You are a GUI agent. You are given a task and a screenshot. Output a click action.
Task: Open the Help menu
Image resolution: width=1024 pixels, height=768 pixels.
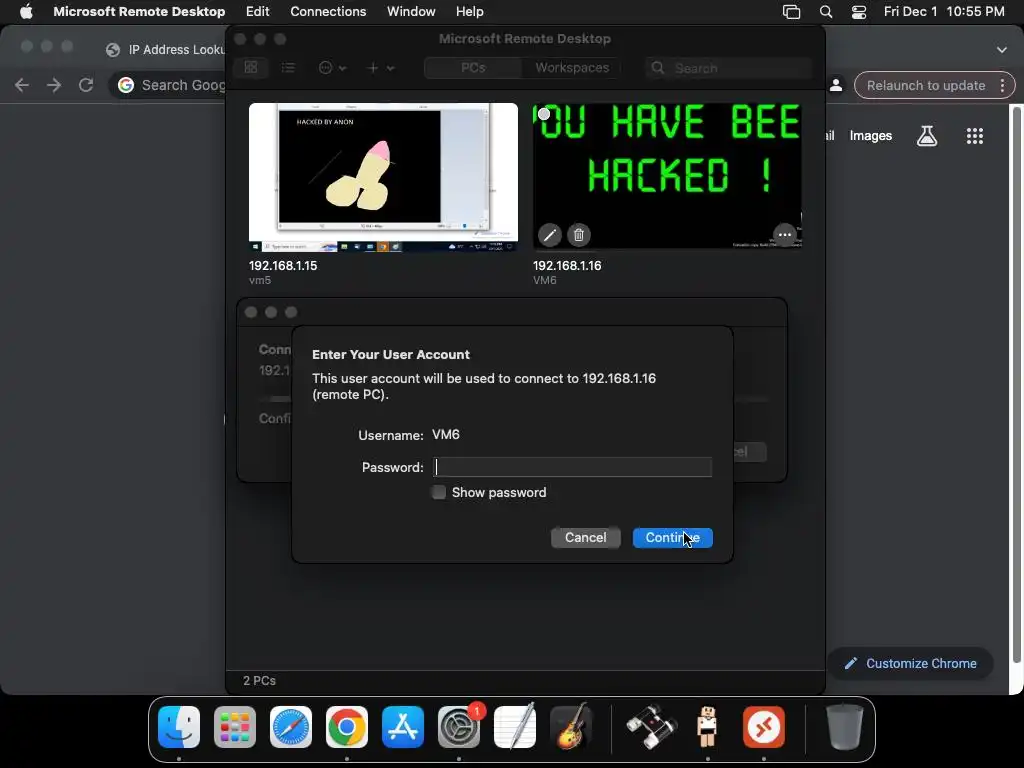[470, 11]
